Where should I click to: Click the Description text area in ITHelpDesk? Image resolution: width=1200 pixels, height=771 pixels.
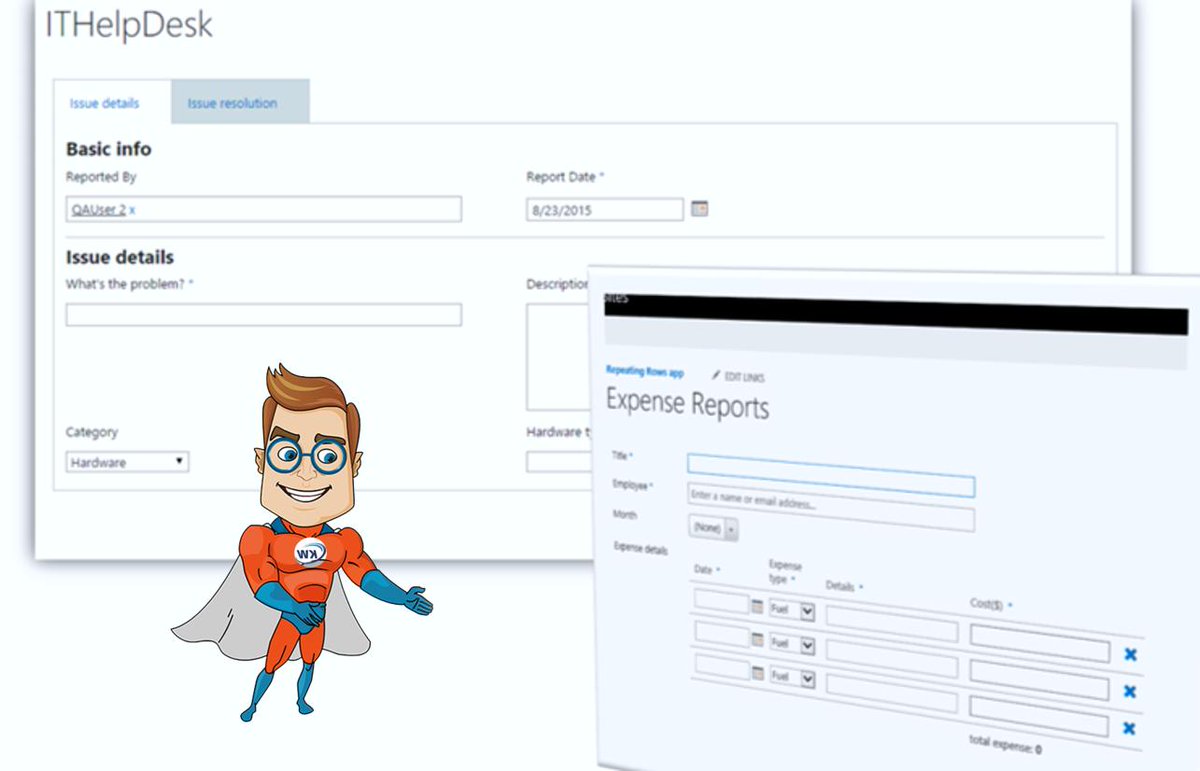click(x=558, y=356)
